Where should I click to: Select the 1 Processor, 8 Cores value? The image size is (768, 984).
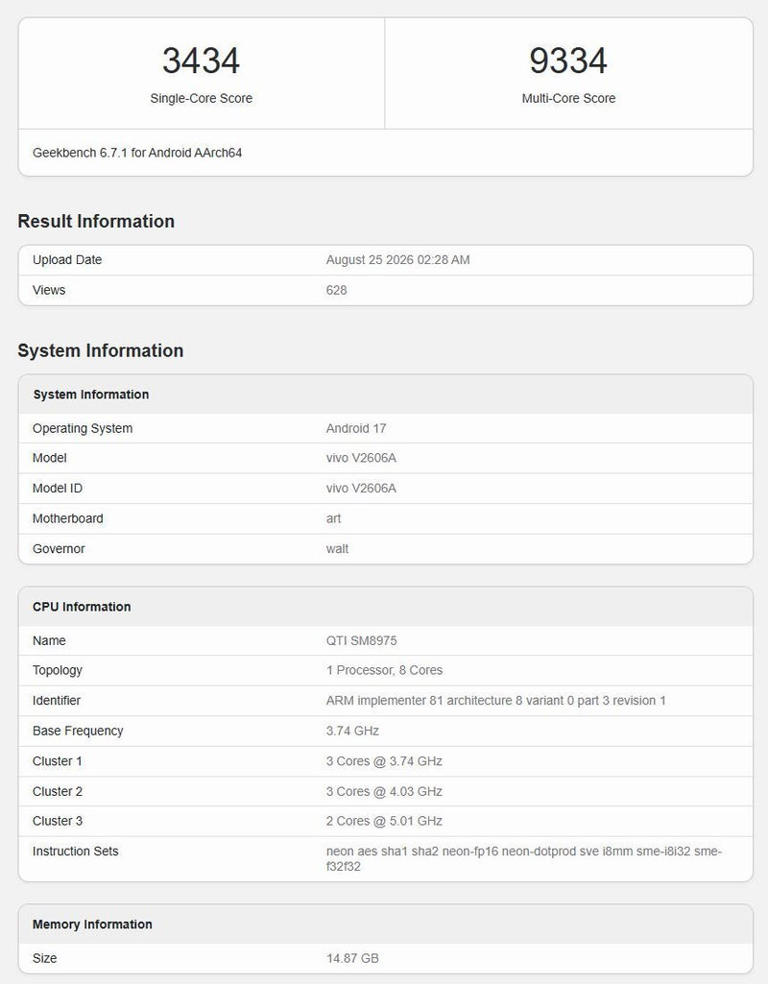click(384, 670)
